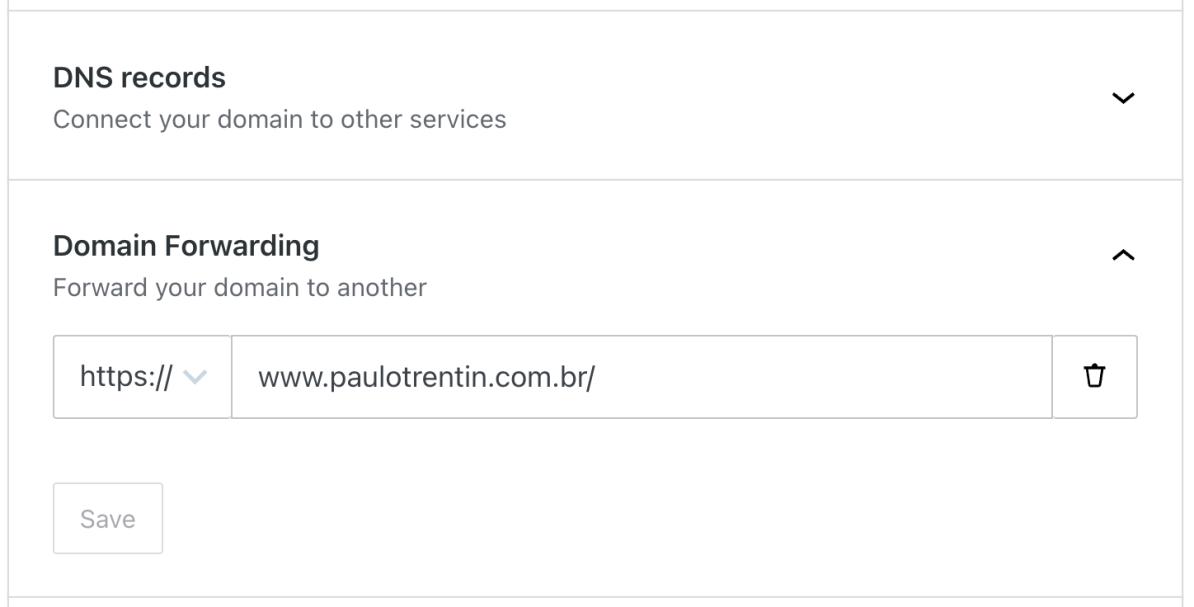The image size is (1194, 607).
Task: Select the "https://" label in protocol selector
Action: [126, 377]
